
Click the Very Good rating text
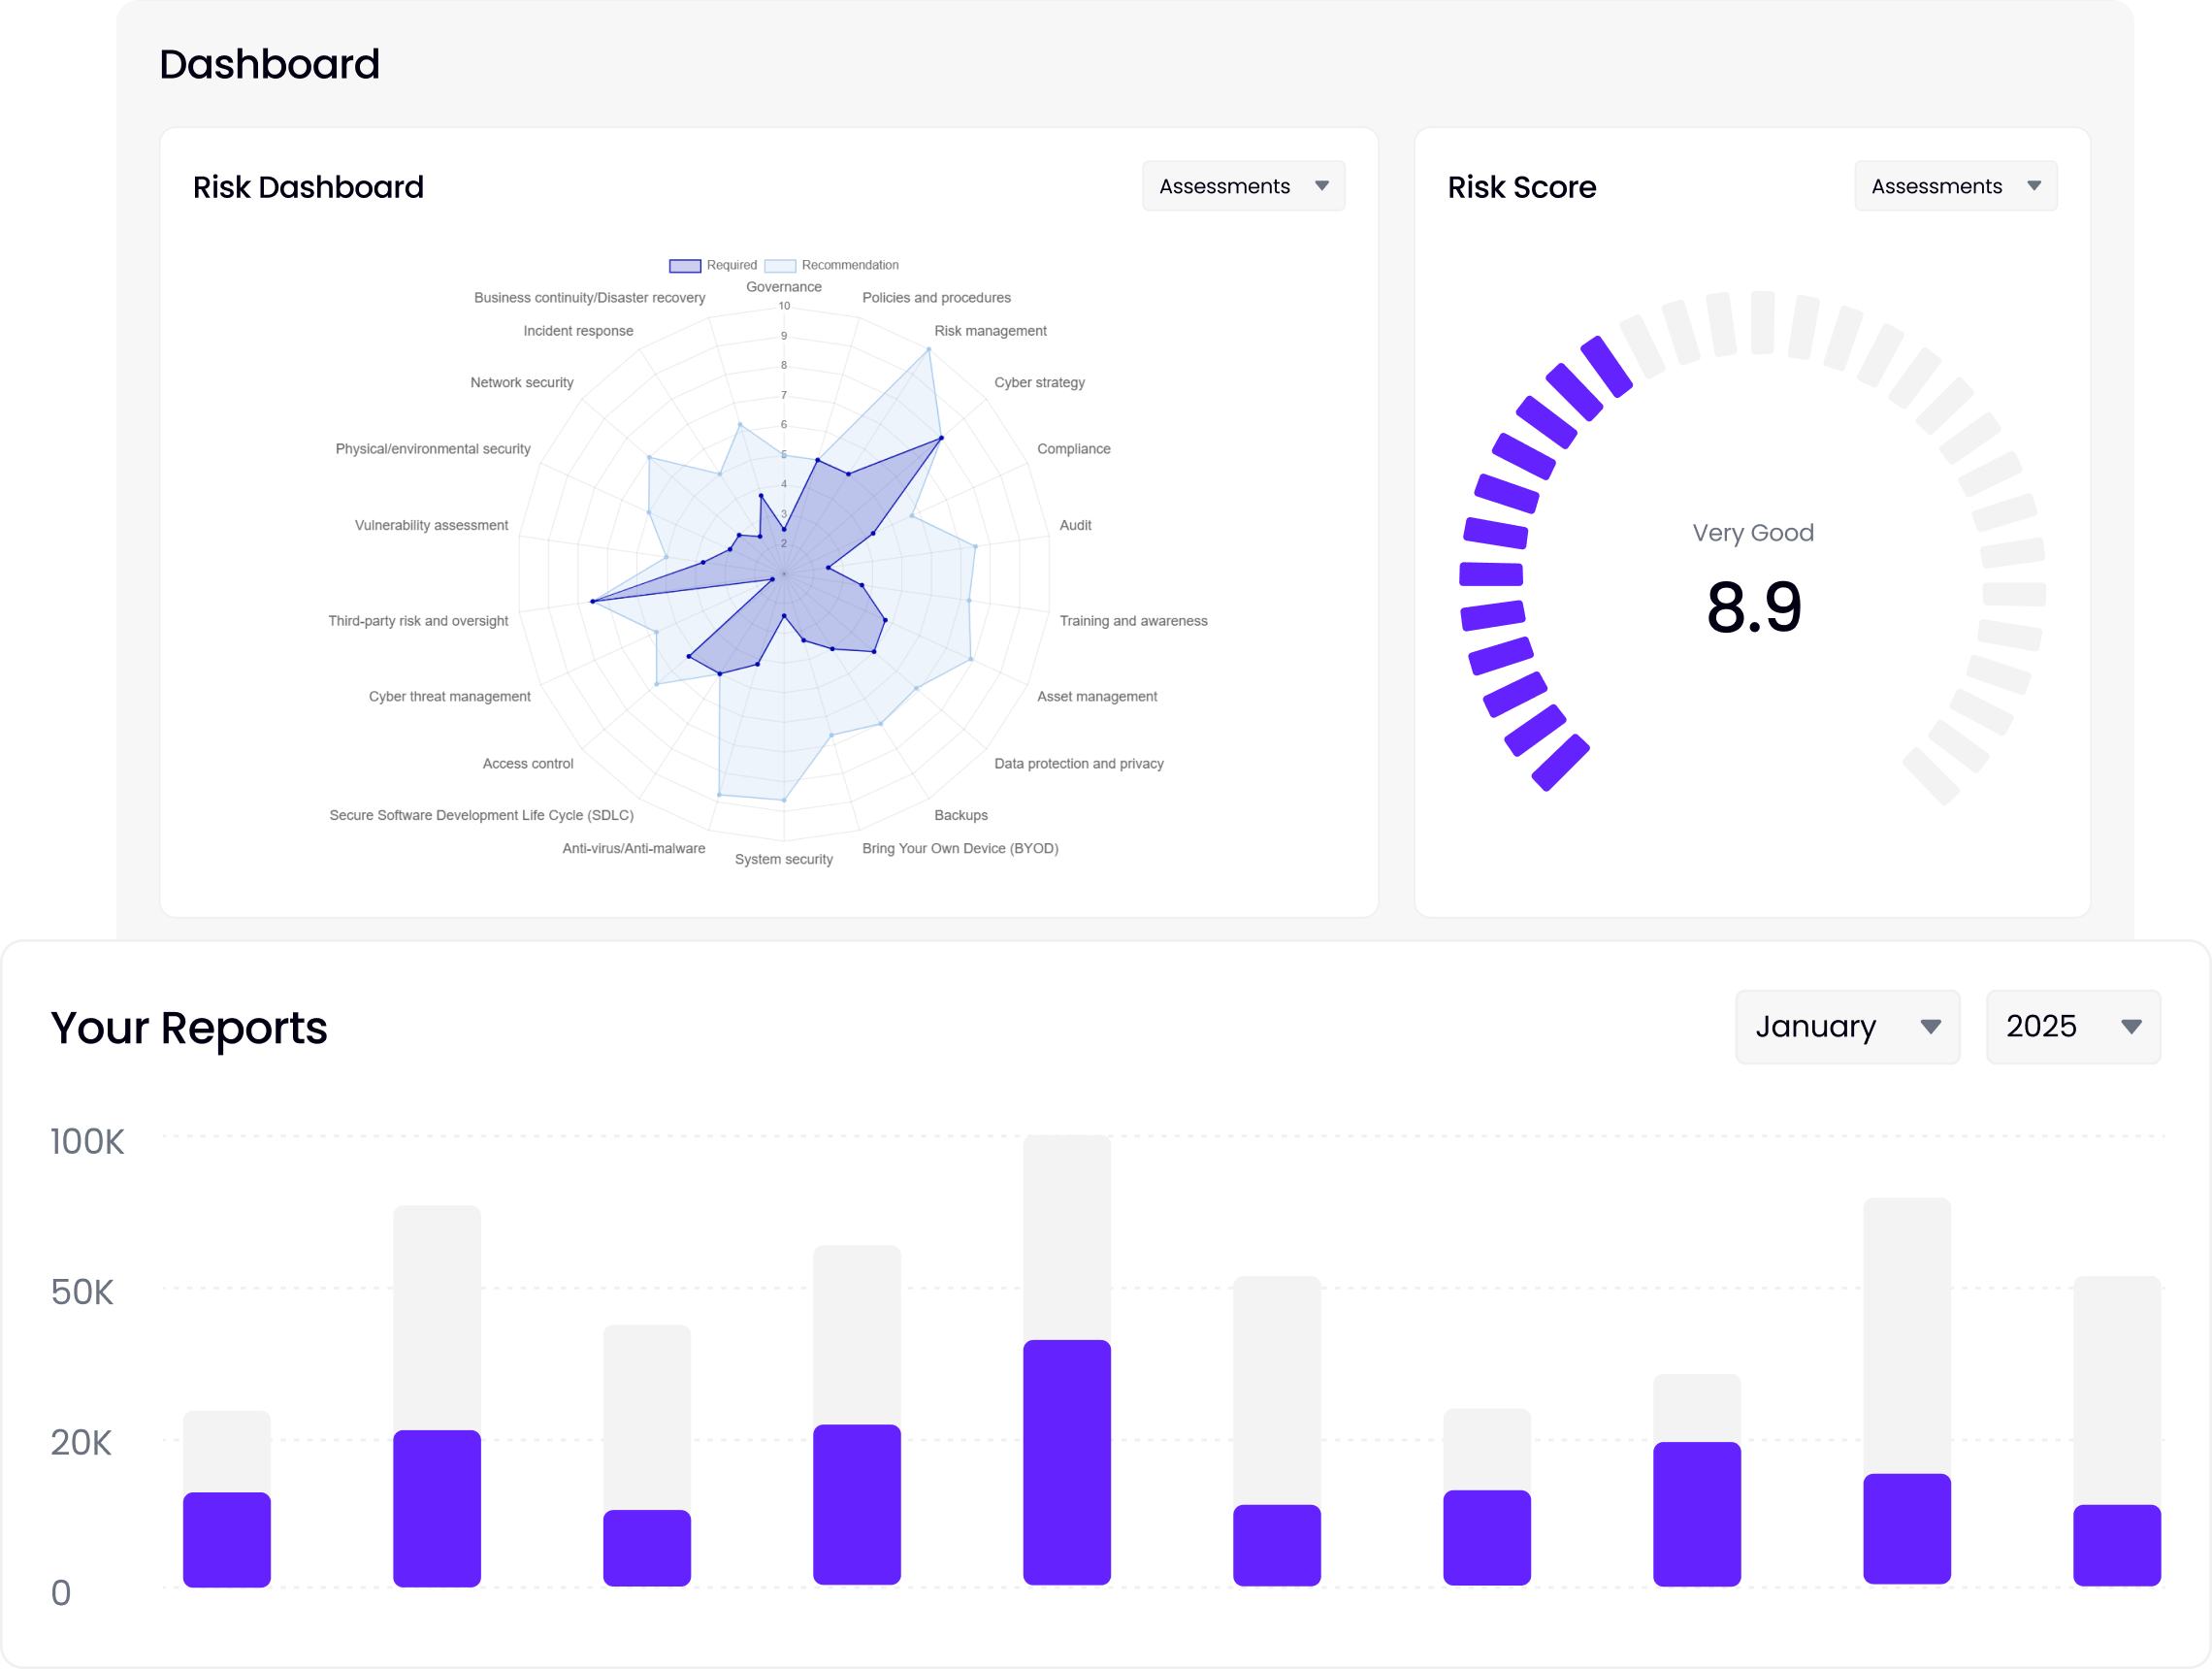[1752, 532]
